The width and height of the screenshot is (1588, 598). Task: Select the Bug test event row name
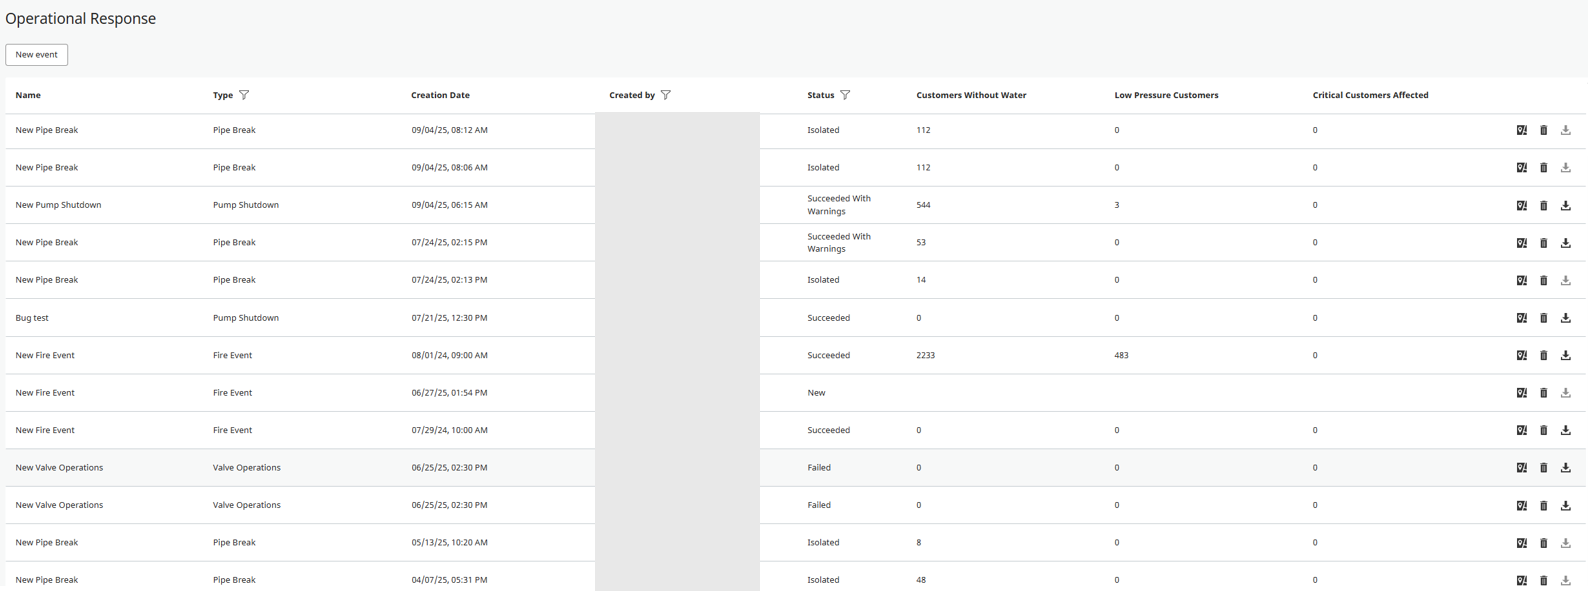pyautogui.click(x=32, y=318)
